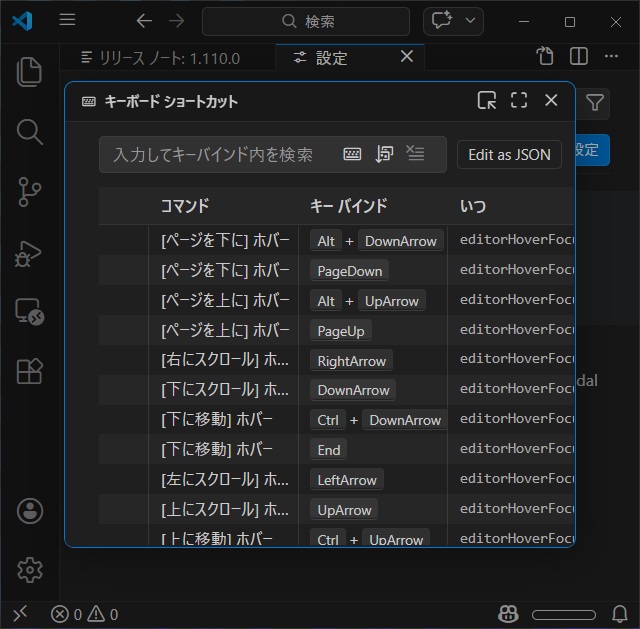Toggle fullscreen for keyboard shortcuts modal
This screenshot has height=629, width=640.
(x=519, y=100)
